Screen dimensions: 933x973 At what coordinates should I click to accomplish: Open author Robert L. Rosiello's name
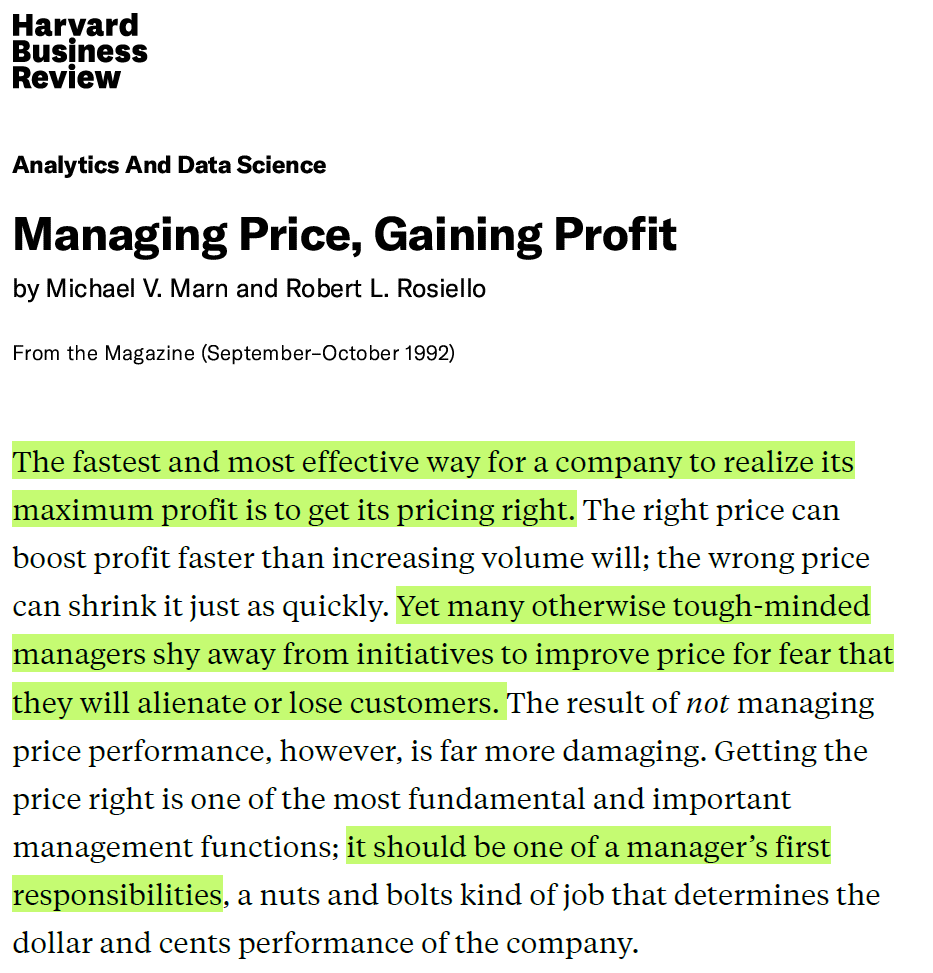tap(386, 289)
